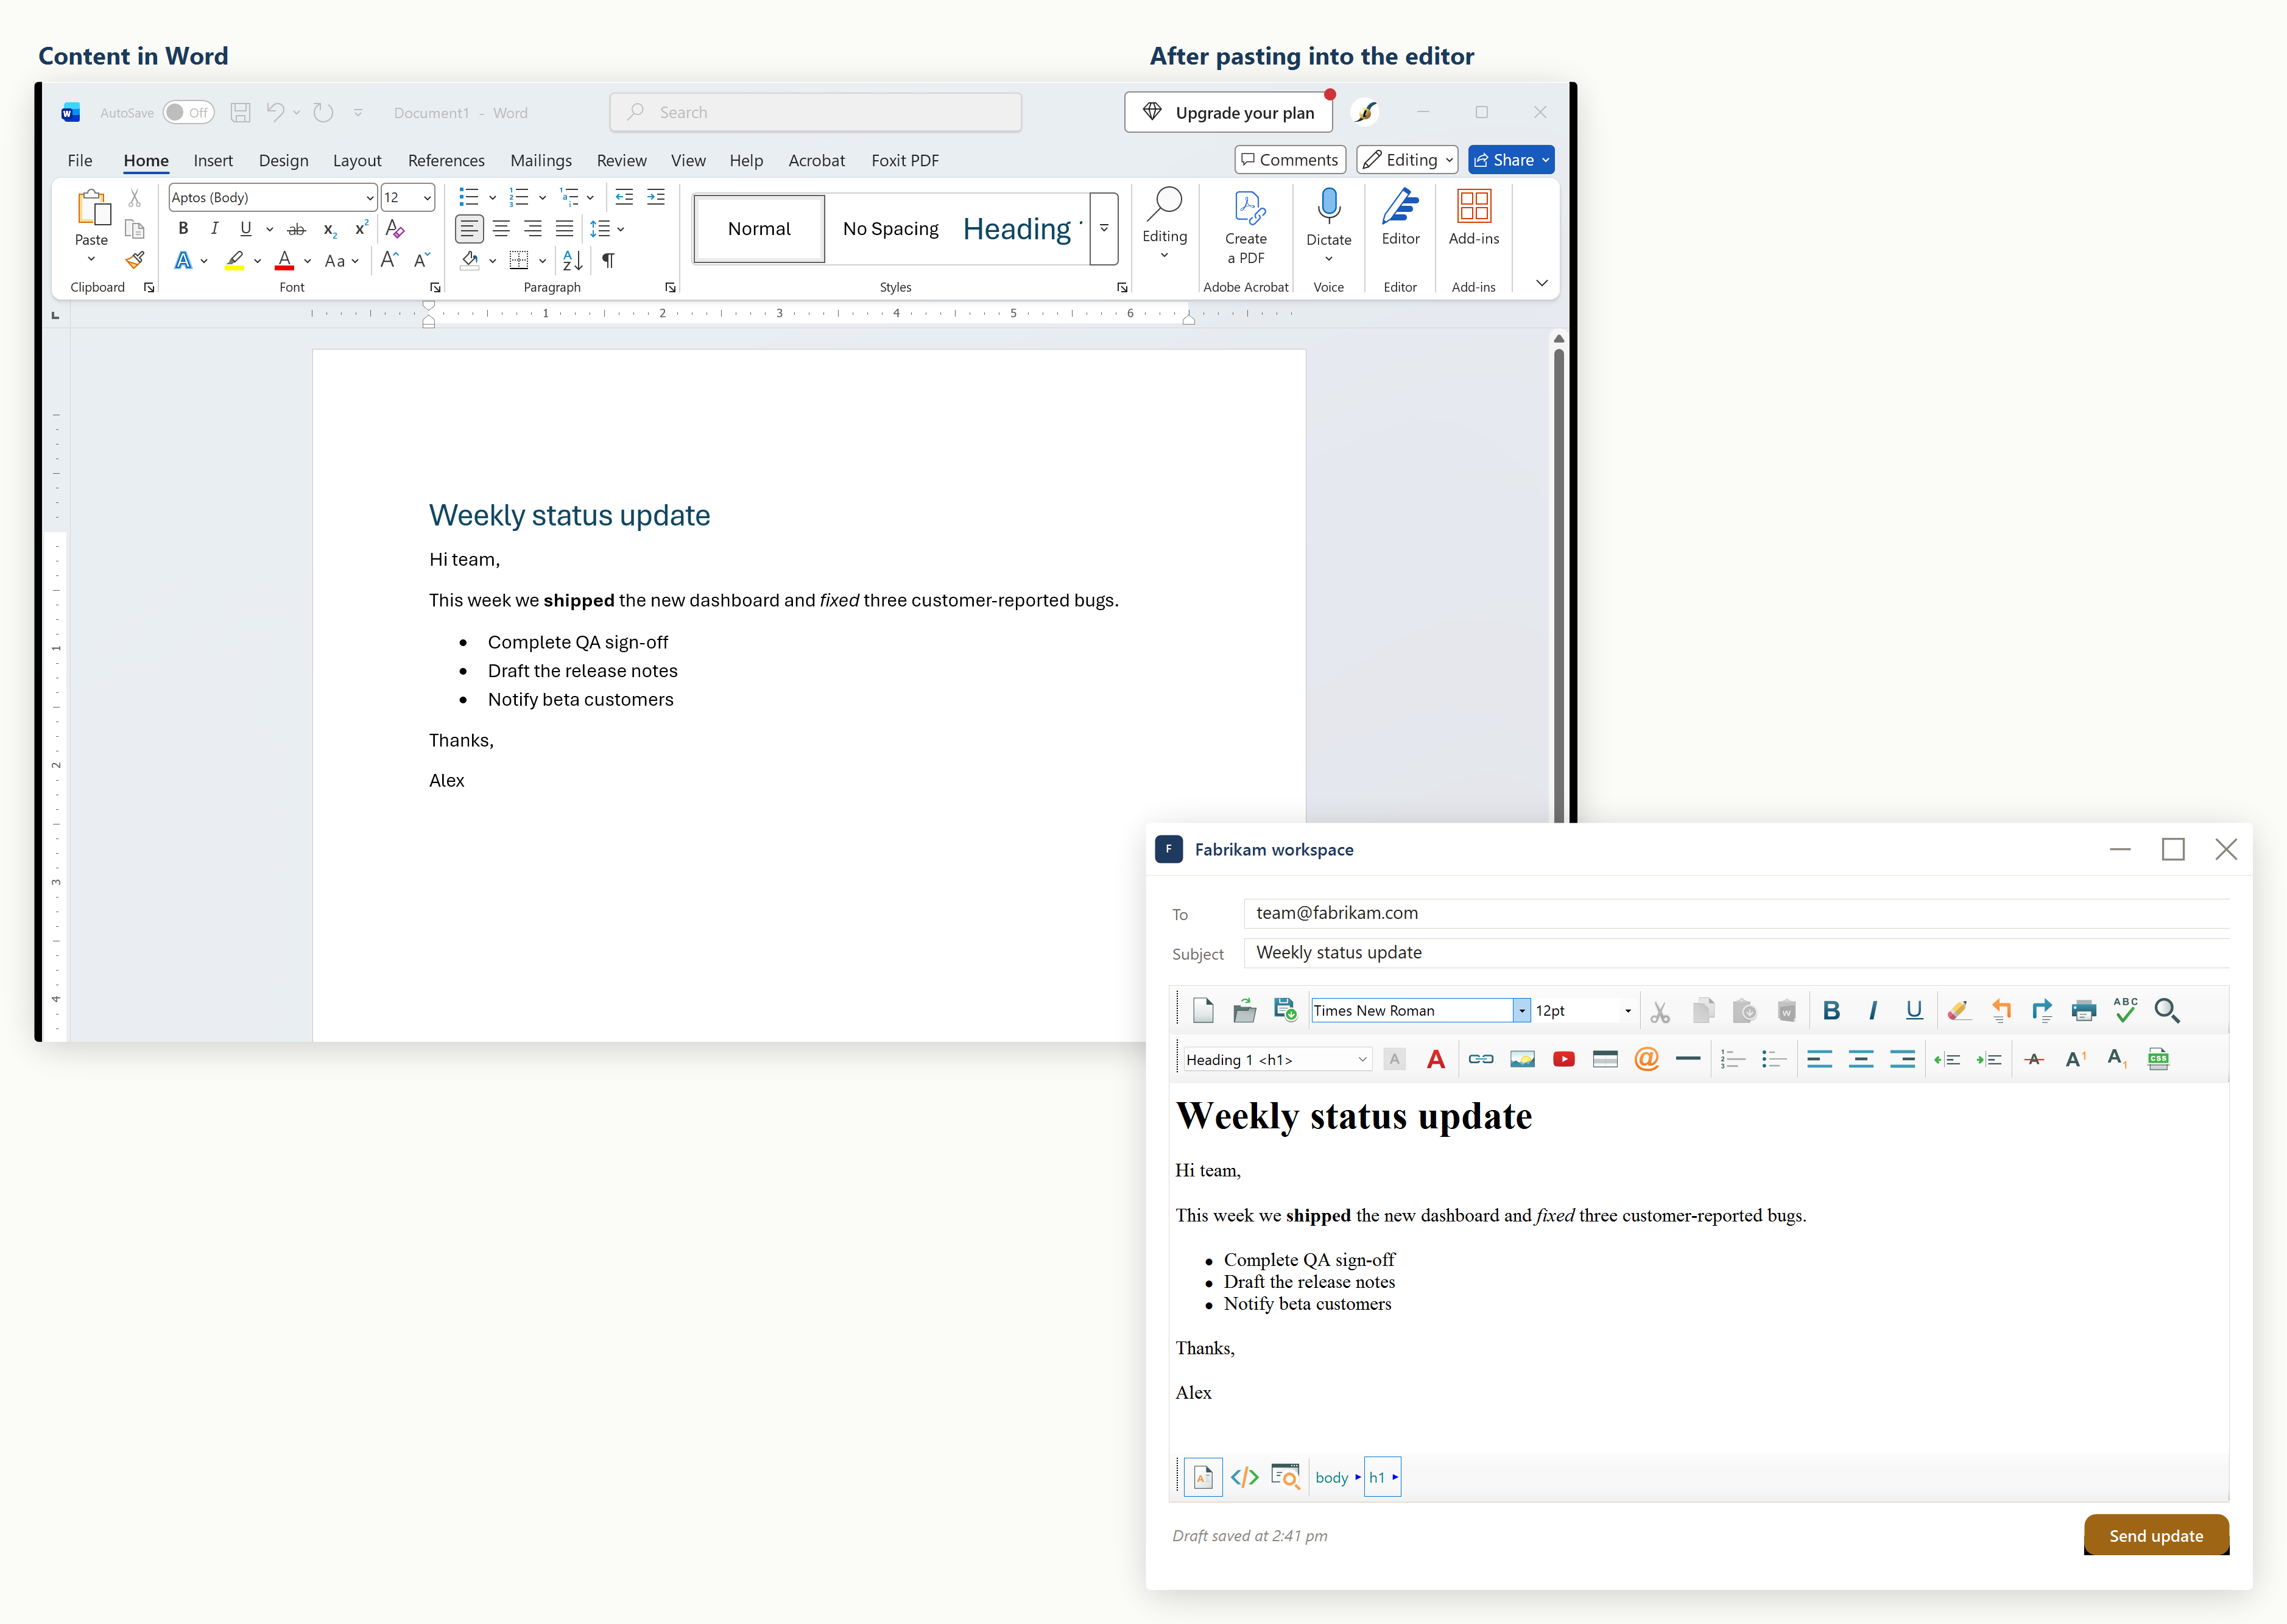Click the orange @ email link icon
Viewport: 2287px width, 1624px height.
click(1647, 1059)
